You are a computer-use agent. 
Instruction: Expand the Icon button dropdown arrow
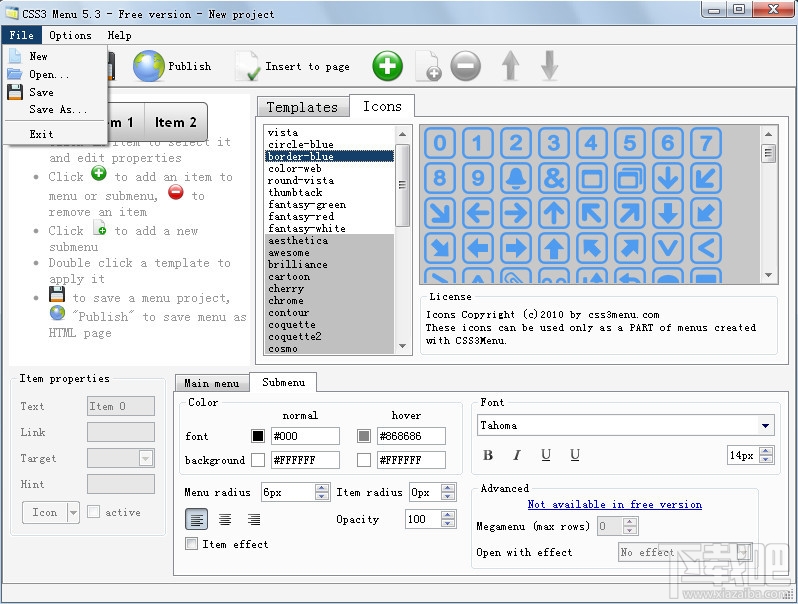pos(73,512)
